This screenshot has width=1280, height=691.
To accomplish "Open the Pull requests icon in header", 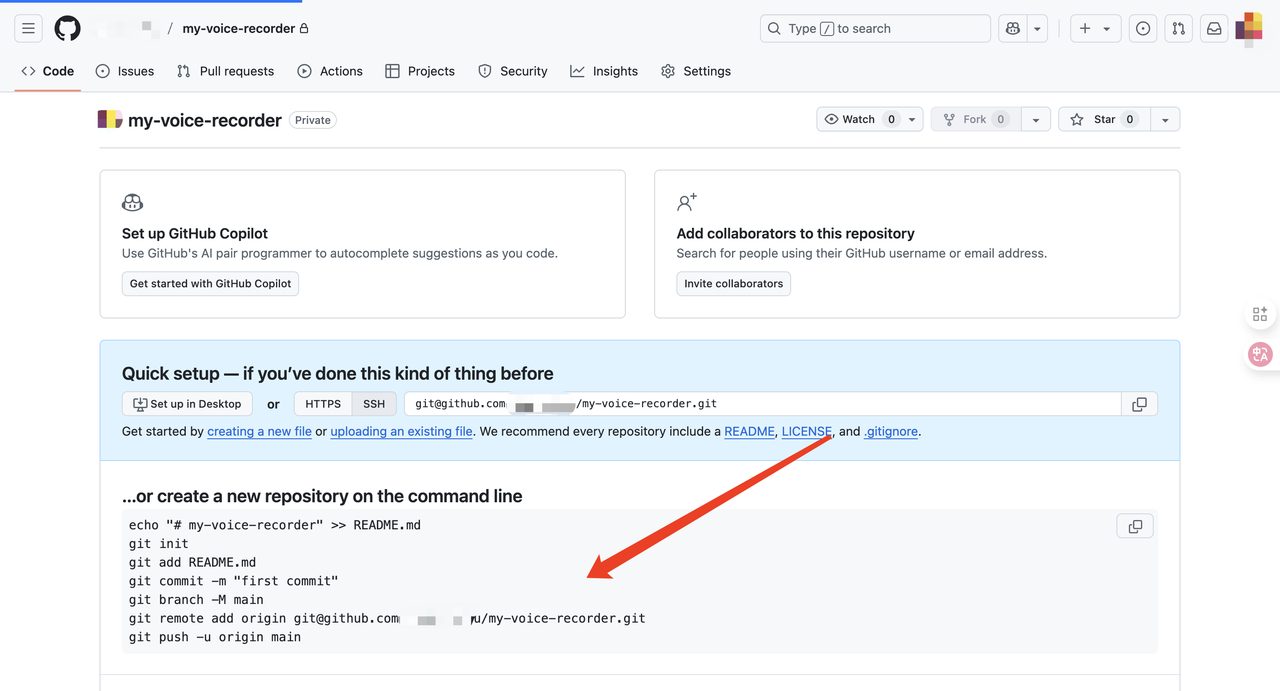I will 1179,29.
